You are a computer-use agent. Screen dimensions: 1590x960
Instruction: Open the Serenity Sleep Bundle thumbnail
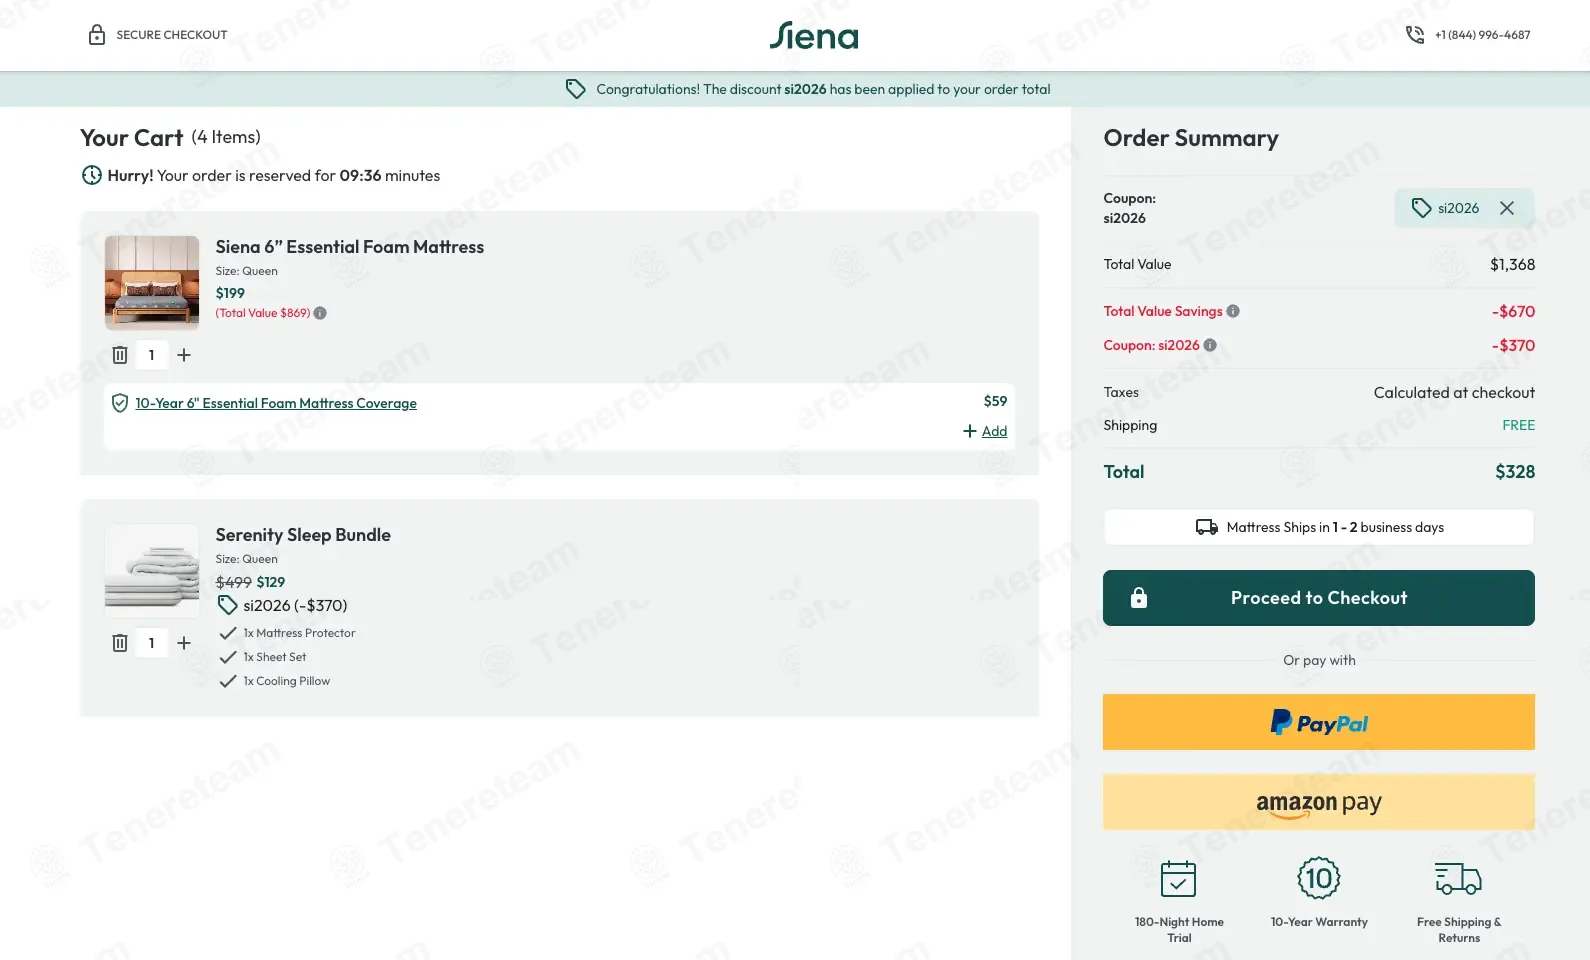[x=152, y=571]
